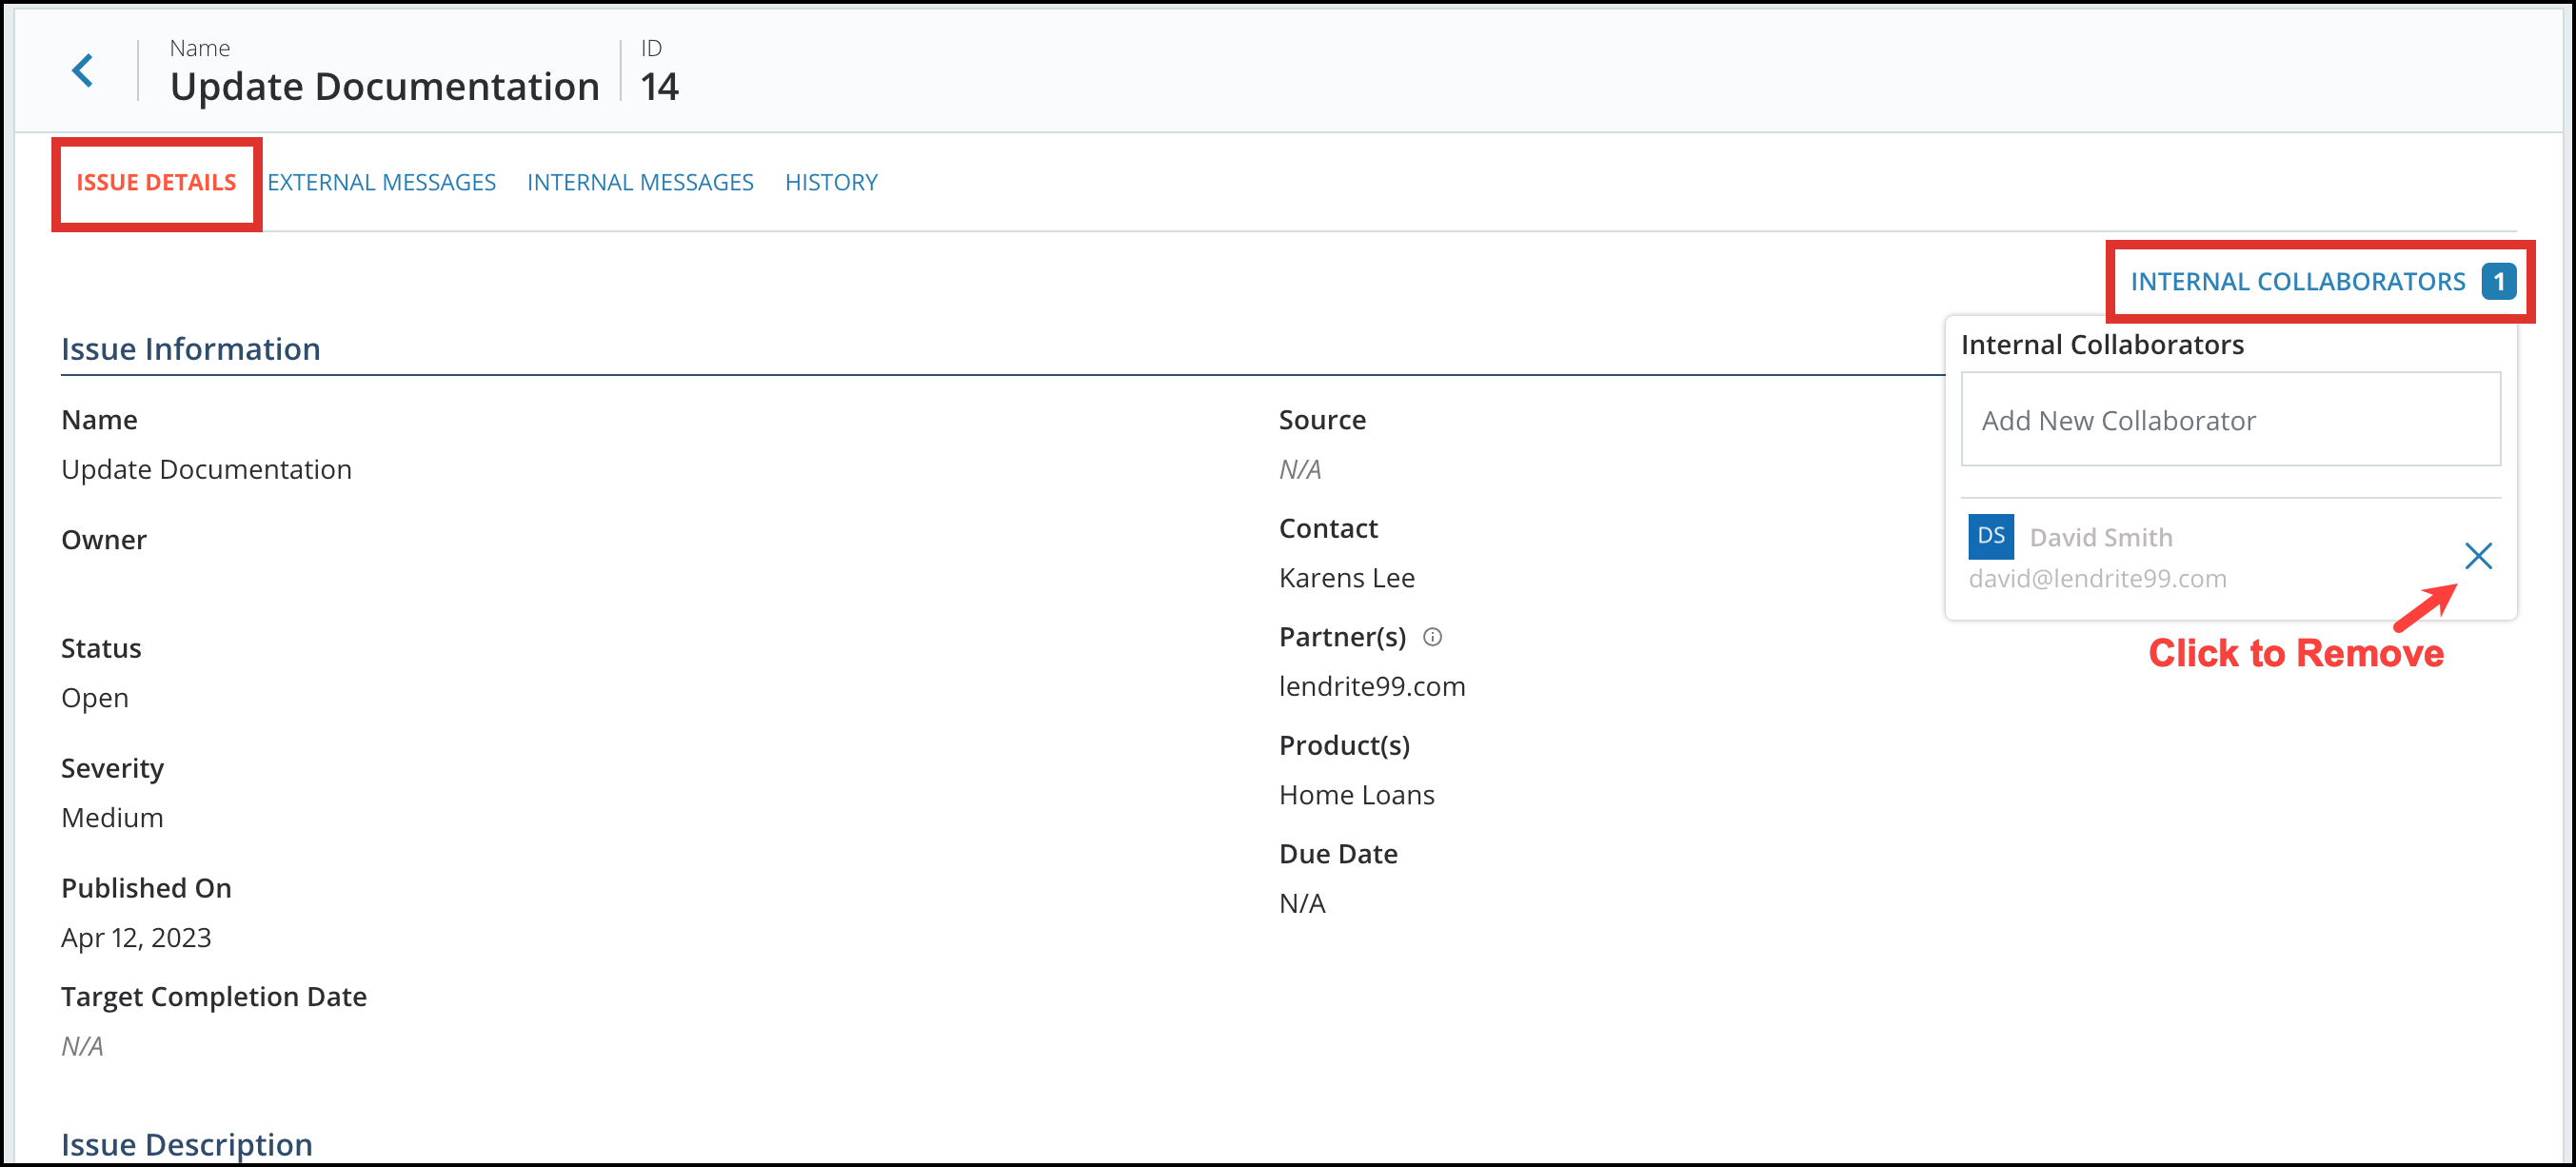Image resolution: width=2576 pixels, height=1167 pixels.
Task: Open the History tab
Action: coord(831,183)
